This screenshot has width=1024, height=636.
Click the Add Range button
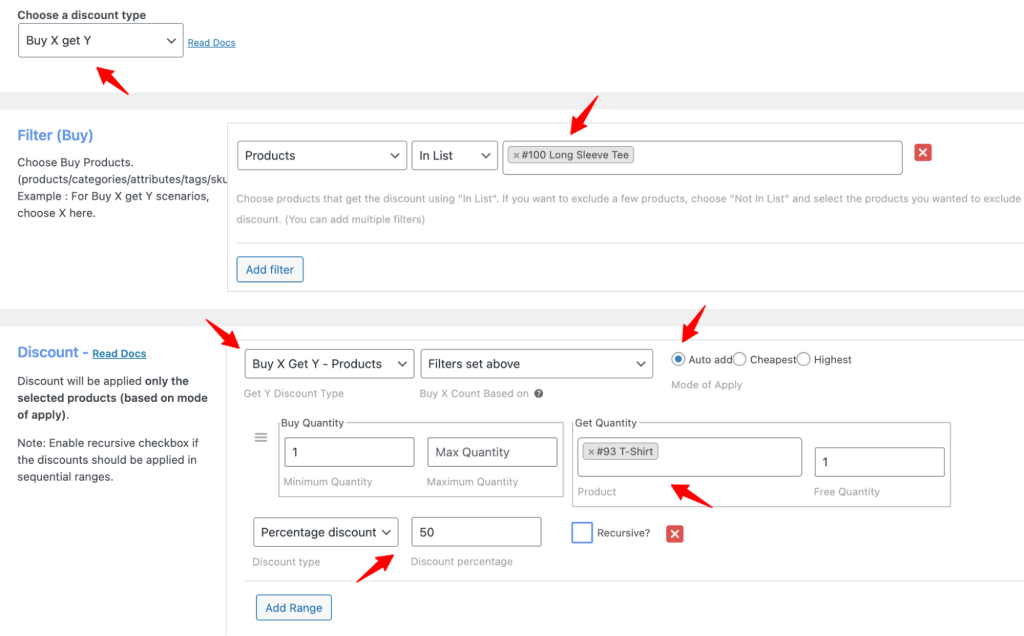[x=293, y=607]
